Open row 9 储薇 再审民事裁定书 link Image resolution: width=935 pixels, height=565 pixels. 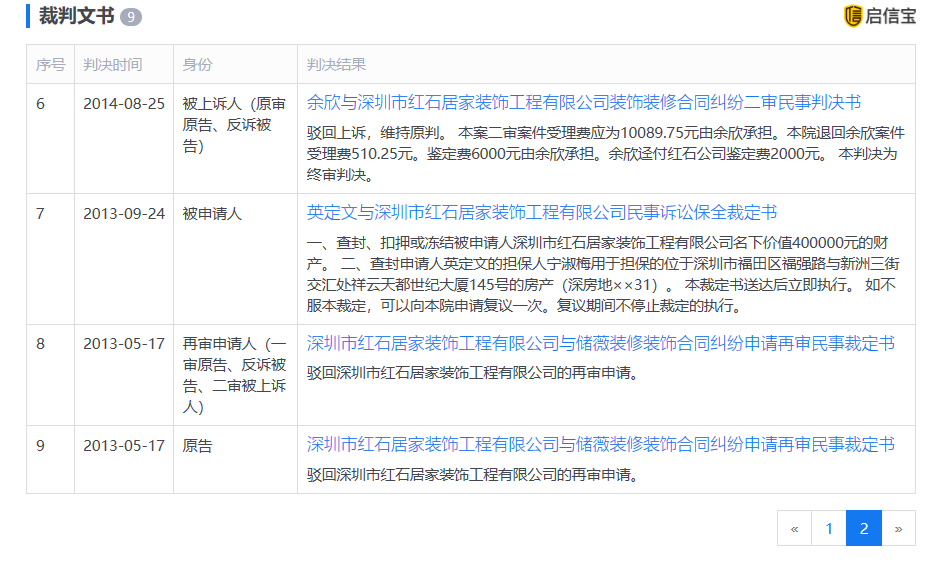[600, 445]
